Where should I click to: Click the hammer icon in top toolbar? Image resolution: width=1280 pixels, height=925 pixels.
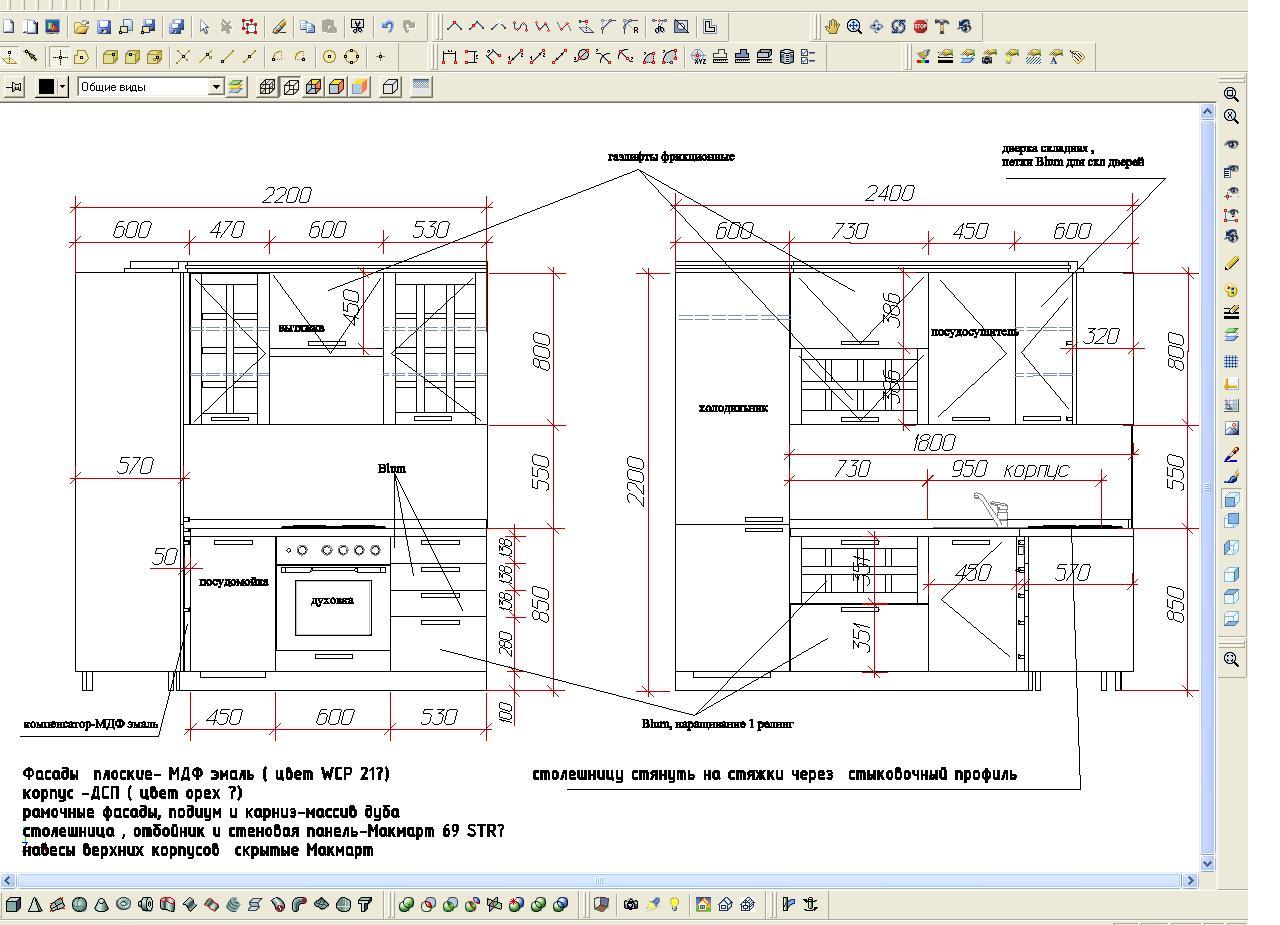942,27
